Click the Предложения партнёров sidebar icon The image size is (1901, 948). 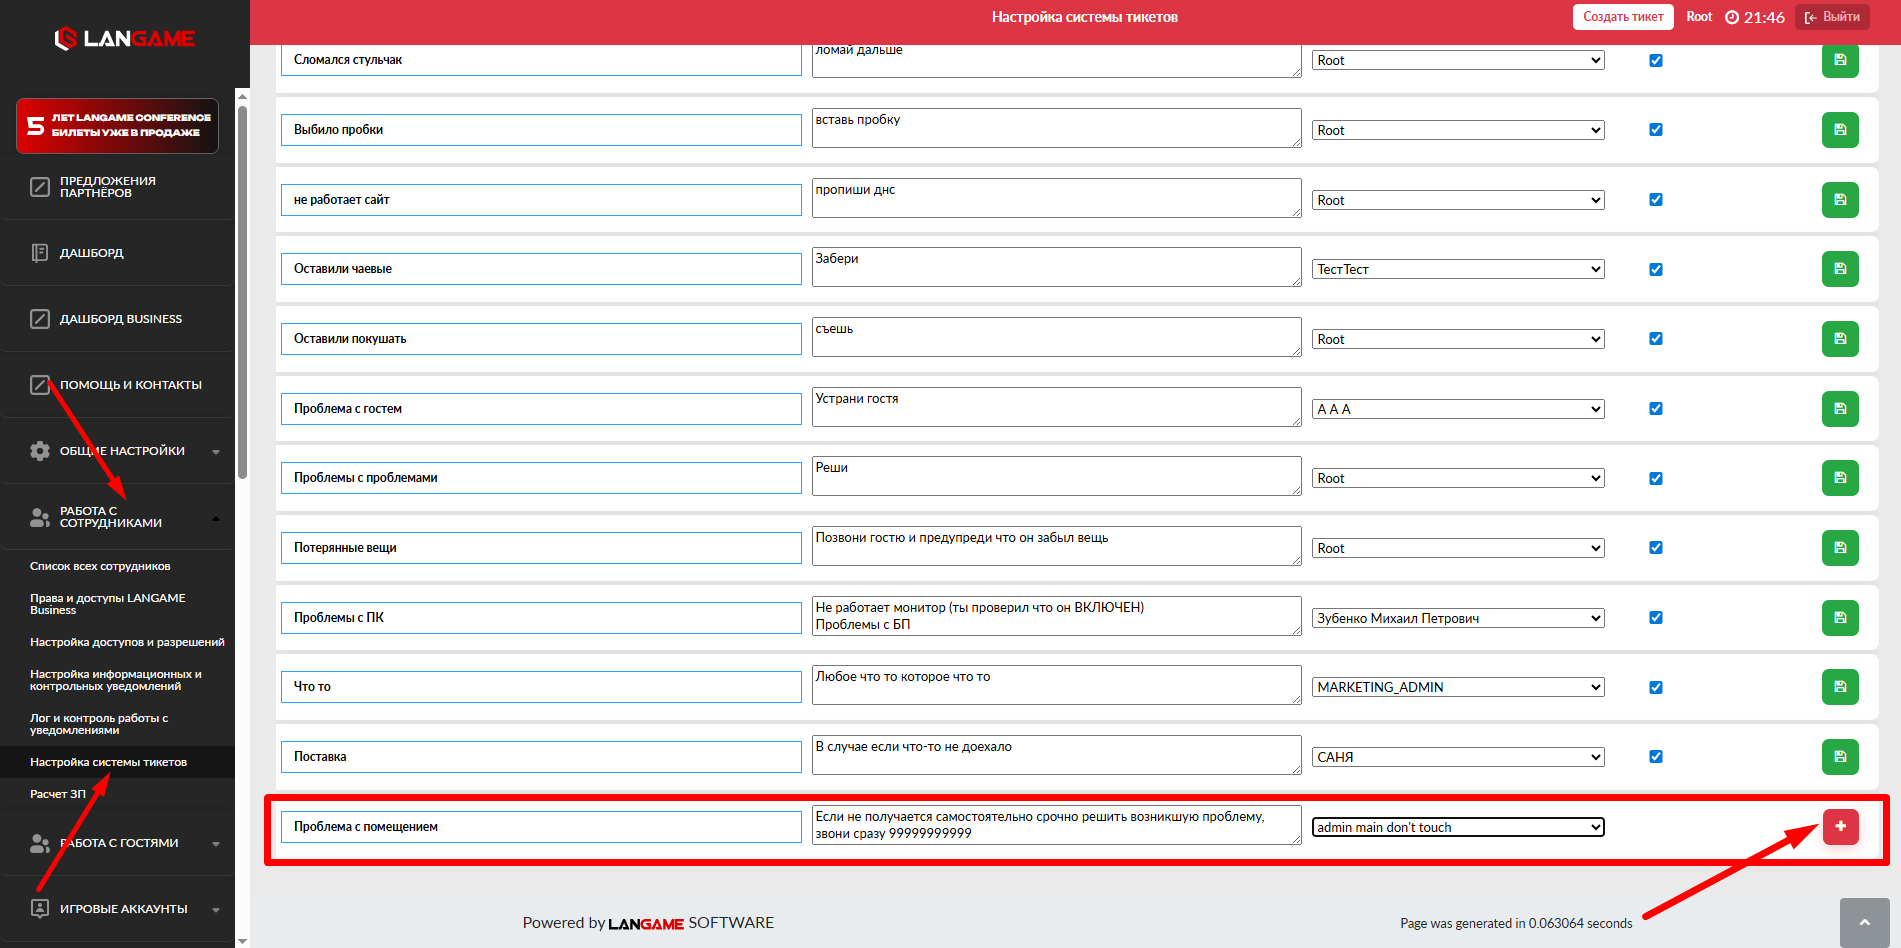pyautogui.click(x=40, y=187)
